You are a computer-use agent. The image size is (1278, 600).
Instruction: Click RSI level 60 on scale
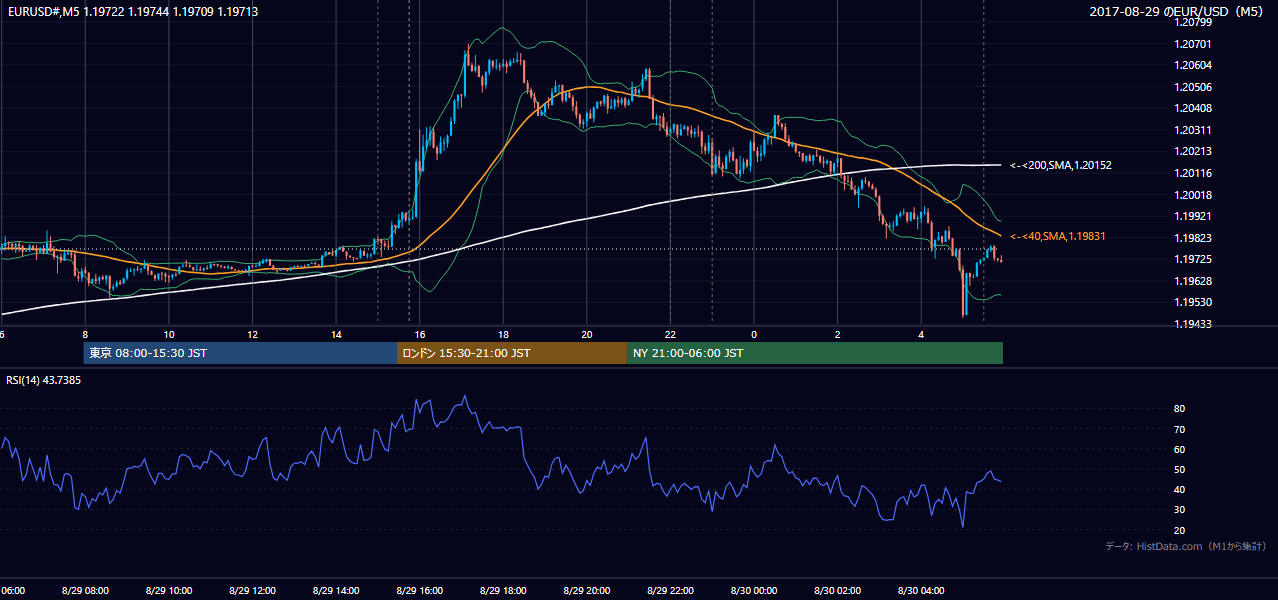[x=1180, y=450]
